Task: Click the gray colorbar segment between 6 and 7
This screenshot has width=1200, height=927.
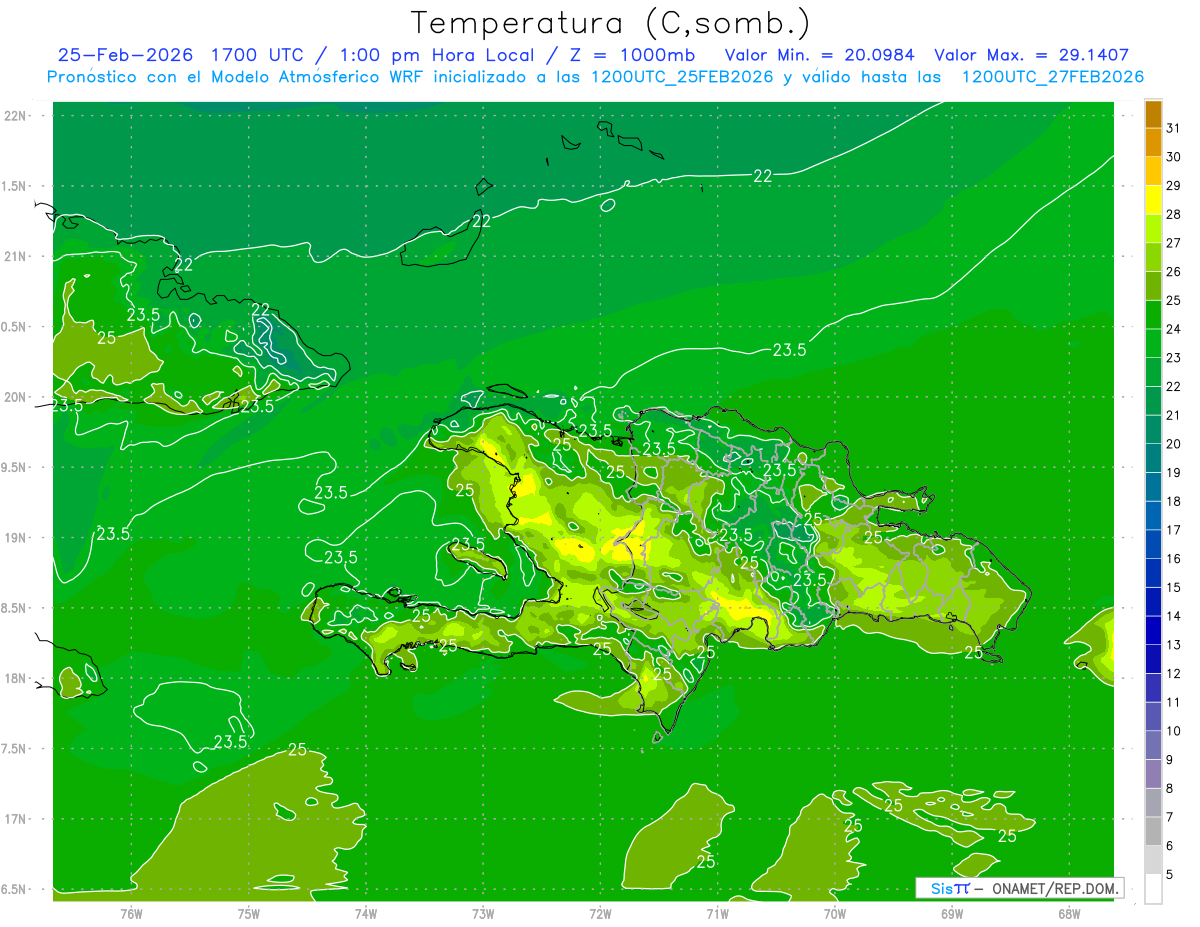Action: tap(1153, 831)
